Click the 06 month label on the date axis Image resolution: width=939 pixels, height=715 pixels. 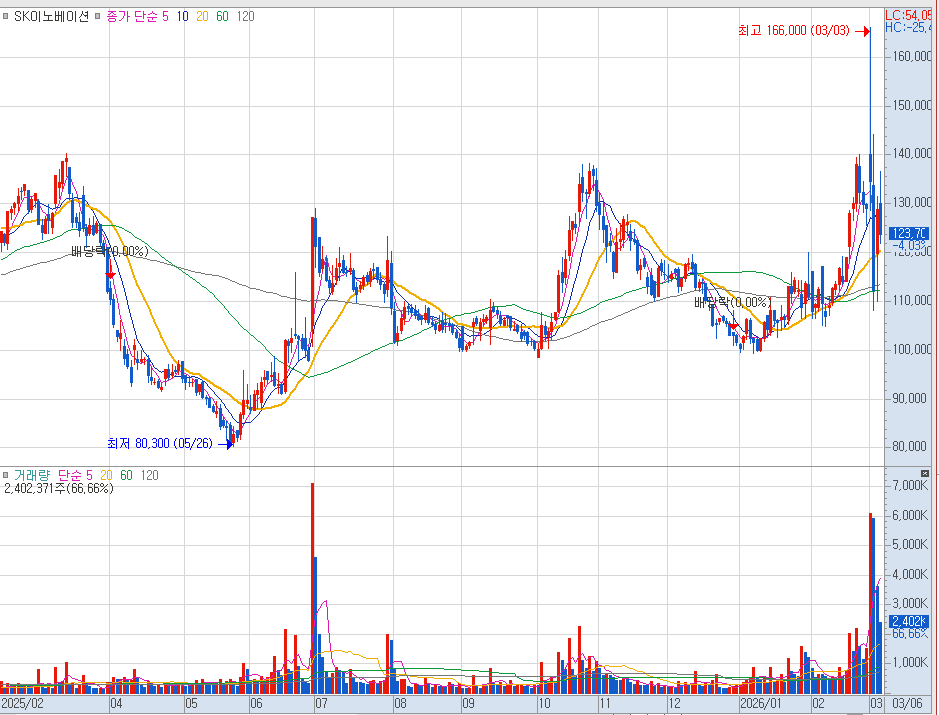(256, 704)
